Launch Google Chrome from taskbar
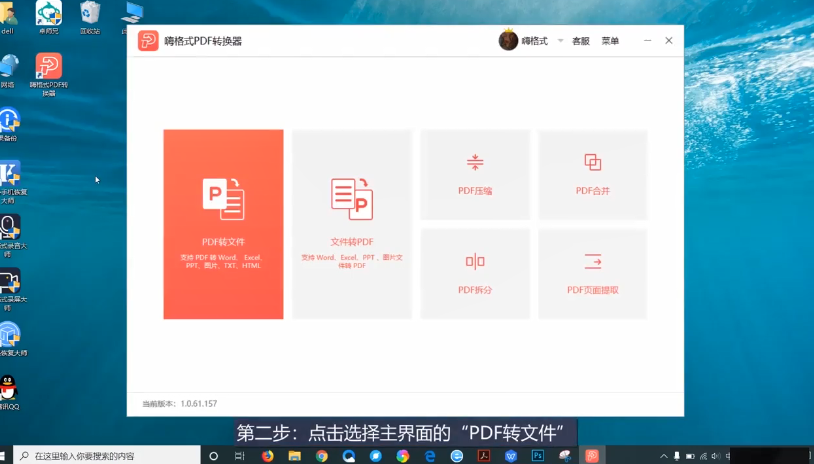The width and height of the screenshot is (814, 464). 321,456
